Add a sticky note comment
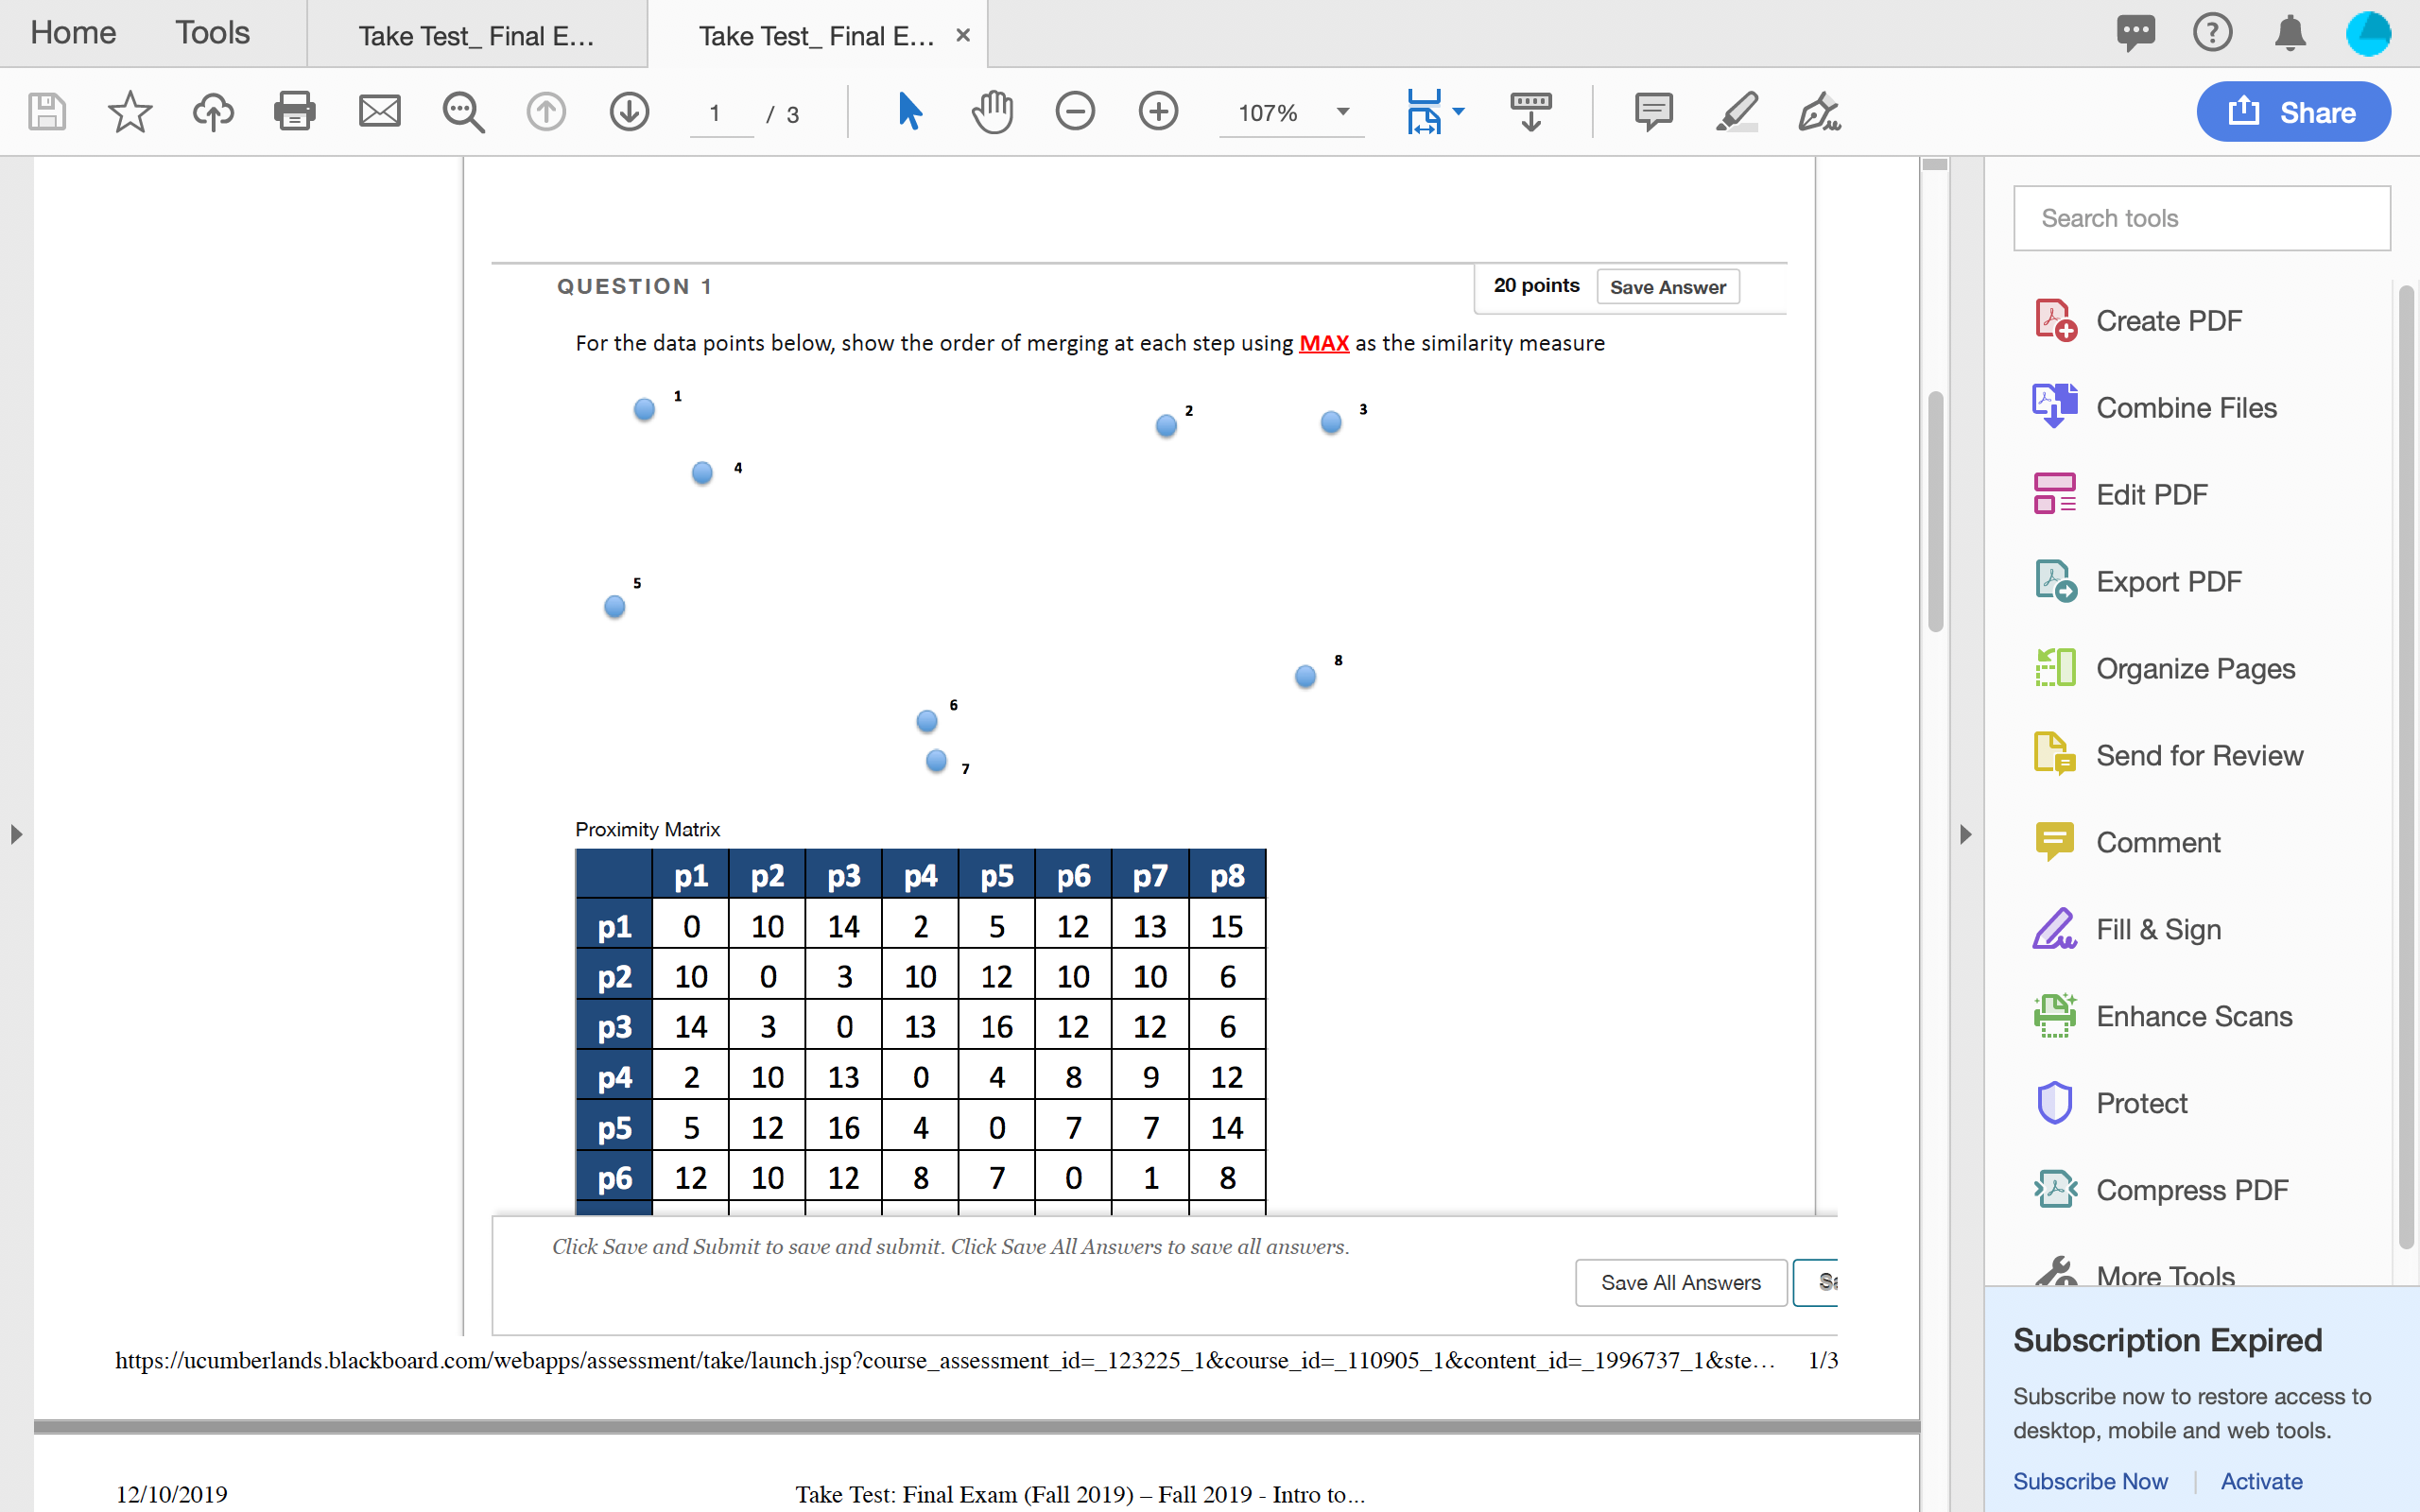The width and height of the screenshot is (2420, 1512). (x=1654, y=112)
